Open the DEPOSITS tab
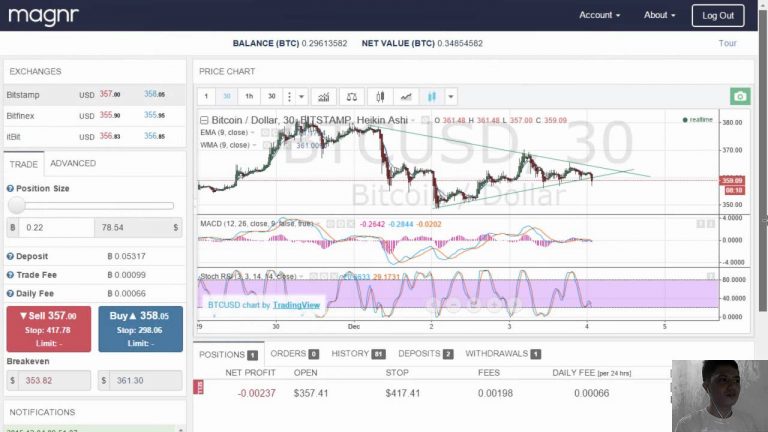 click(425, 354)
